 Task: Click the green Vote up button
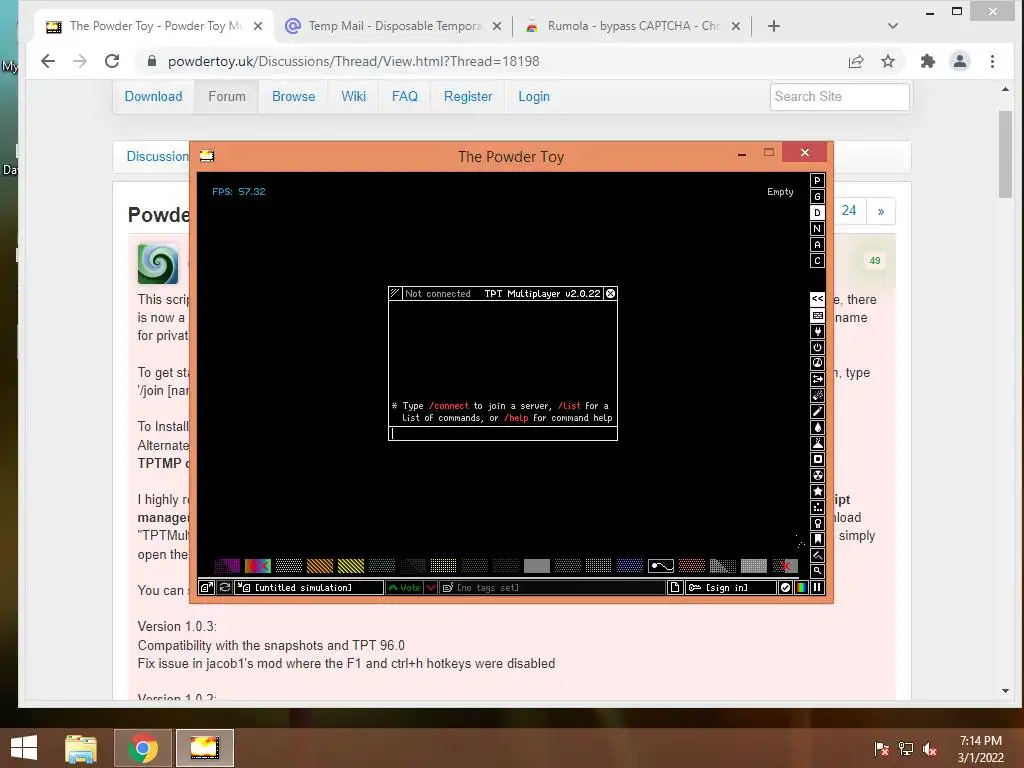[404, 588]
